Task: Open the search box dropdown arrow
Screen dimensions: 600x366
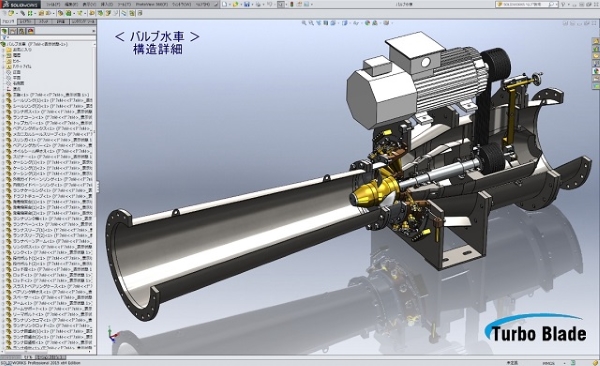Action: [x=557, y=4]
